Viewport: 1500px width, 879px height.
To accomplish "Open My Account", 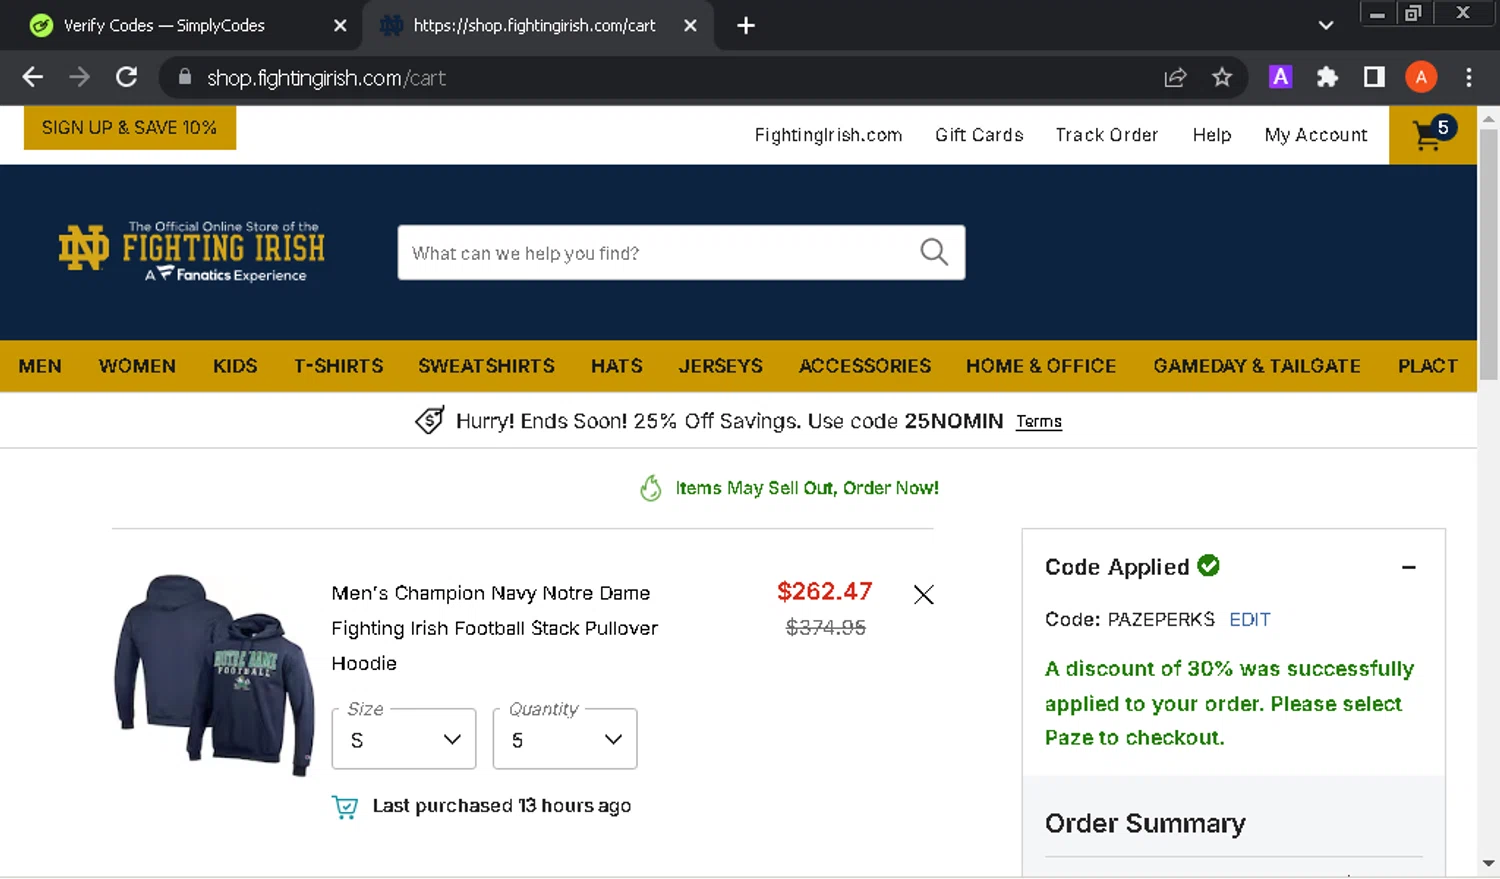I will [x=1316, y=135].
